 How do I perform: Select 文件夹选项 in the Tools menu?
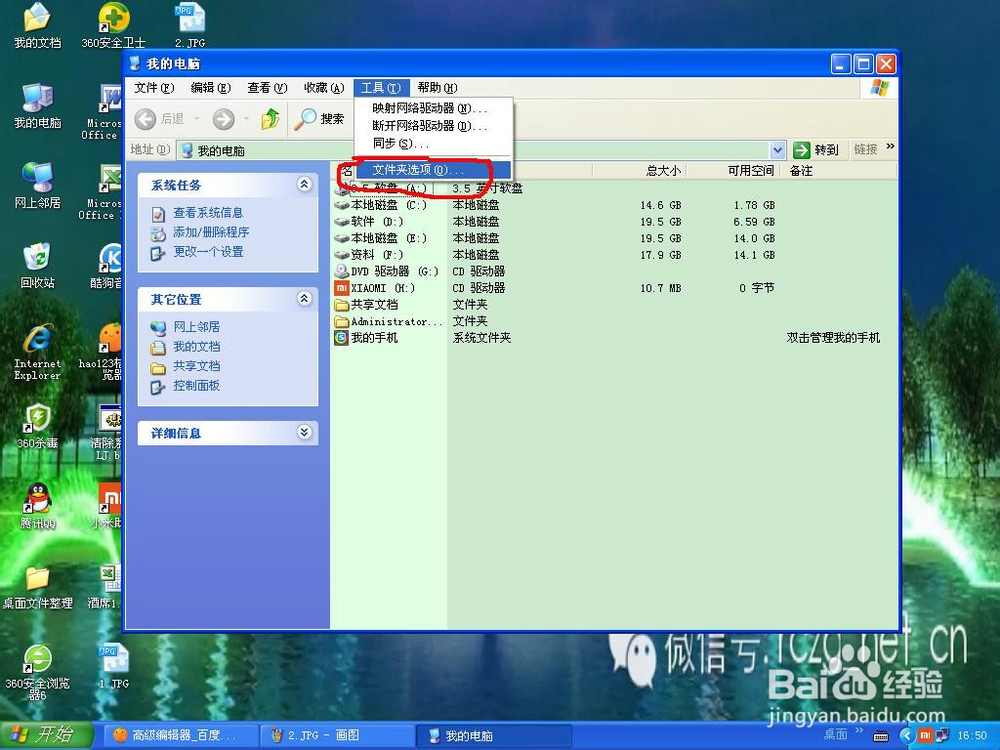click(417, 171)
